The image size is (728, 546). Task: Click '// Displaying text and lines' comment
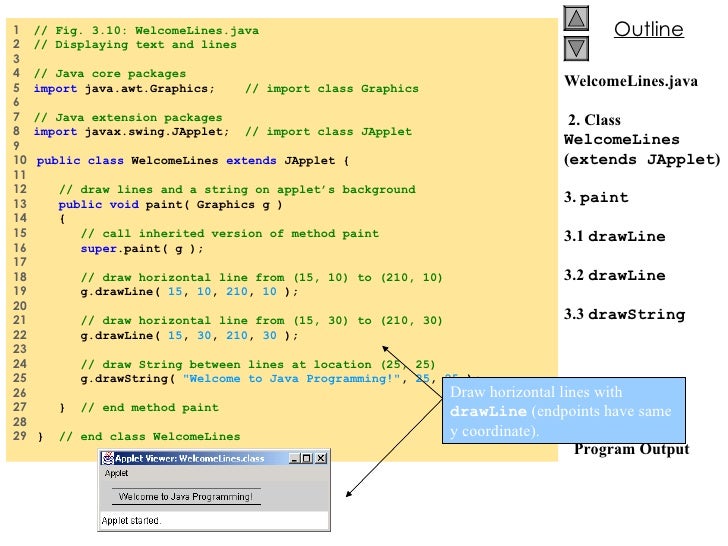[135, 45]
